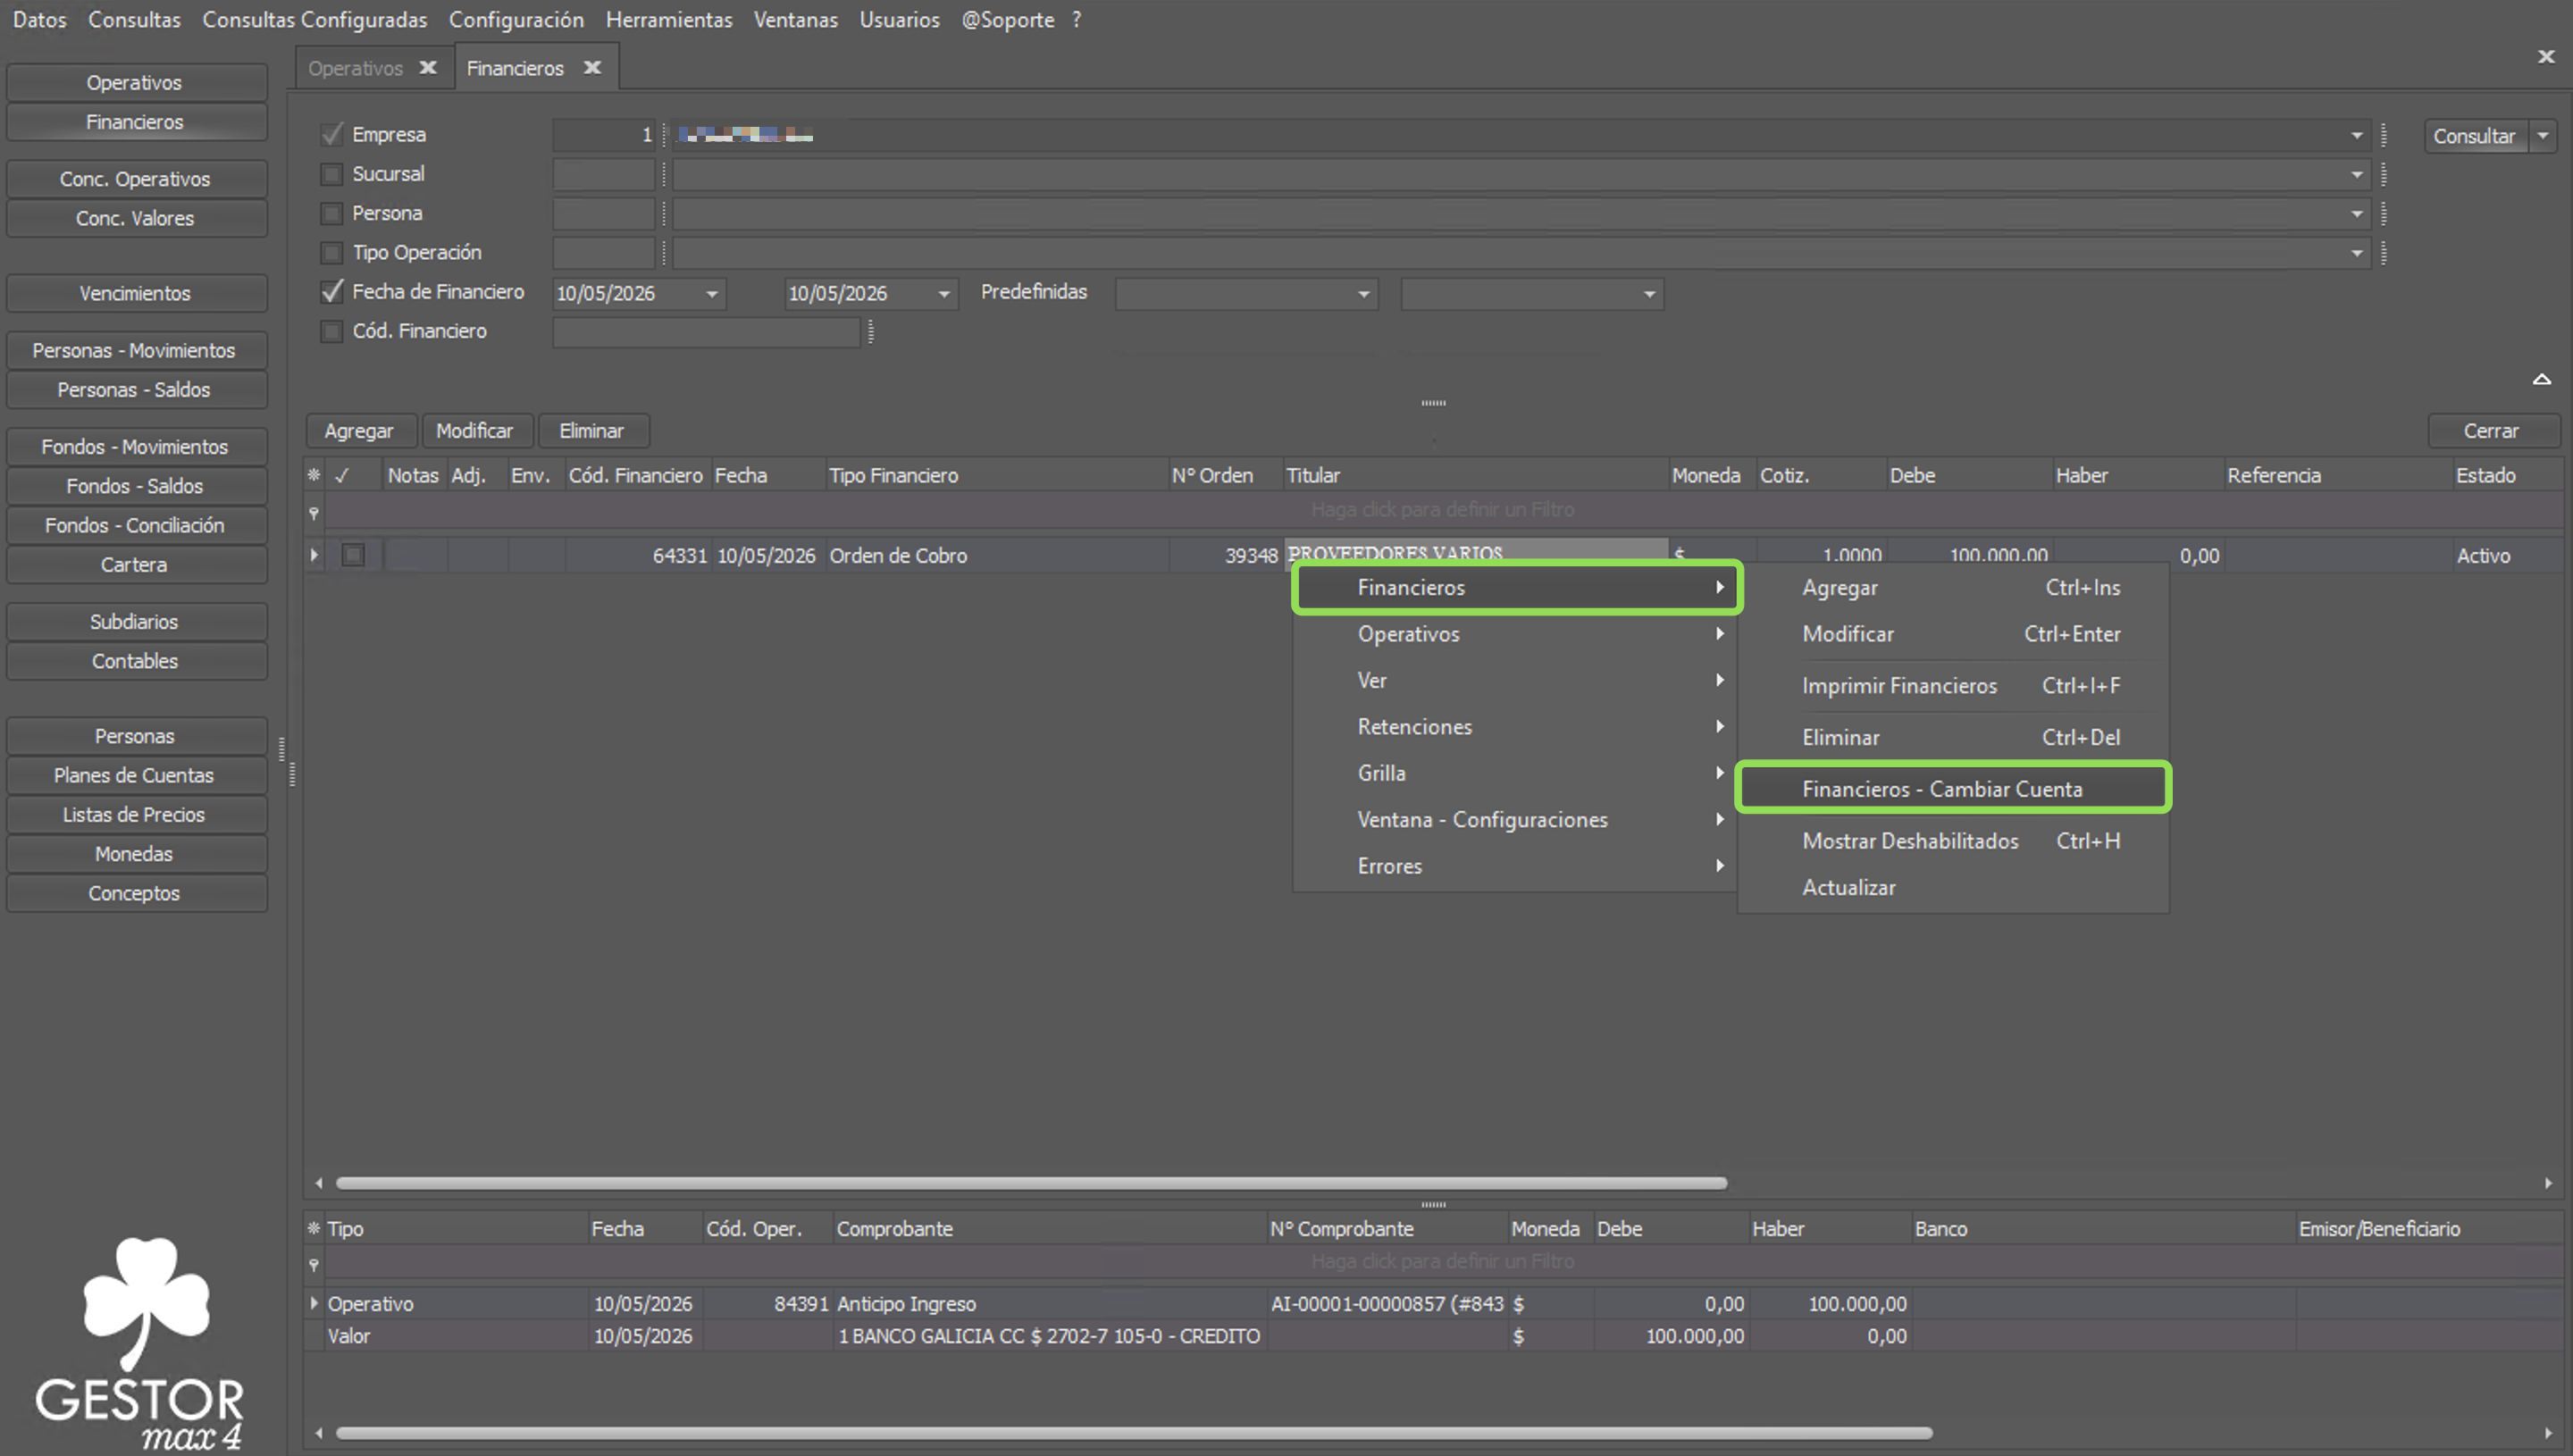Click Actualizar in the Financieros submenu
This screenshot has width=2573, height=1456.
click(1952, 888)
